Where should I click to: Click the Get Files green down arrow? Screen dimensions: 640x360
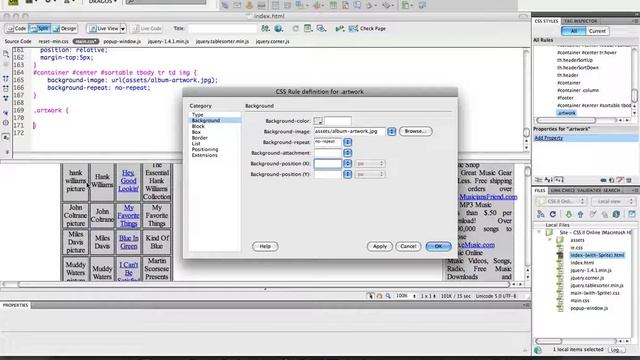[x=569, y=214]
